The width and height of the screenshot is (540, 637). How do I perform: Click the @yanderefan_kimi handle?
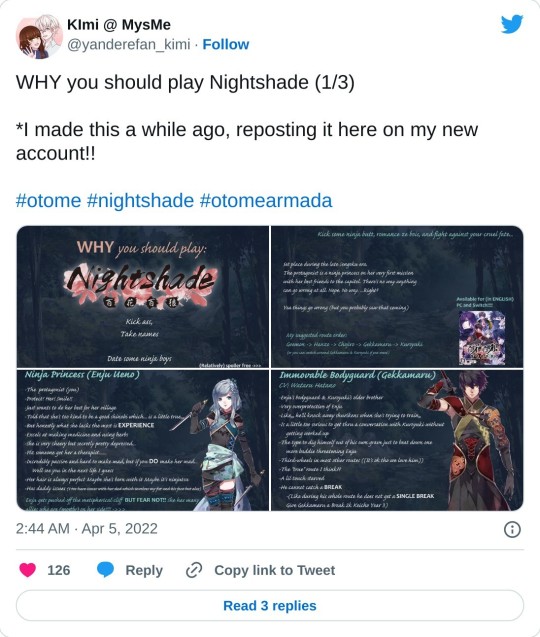pyautogui.click(x=128, y=44)
